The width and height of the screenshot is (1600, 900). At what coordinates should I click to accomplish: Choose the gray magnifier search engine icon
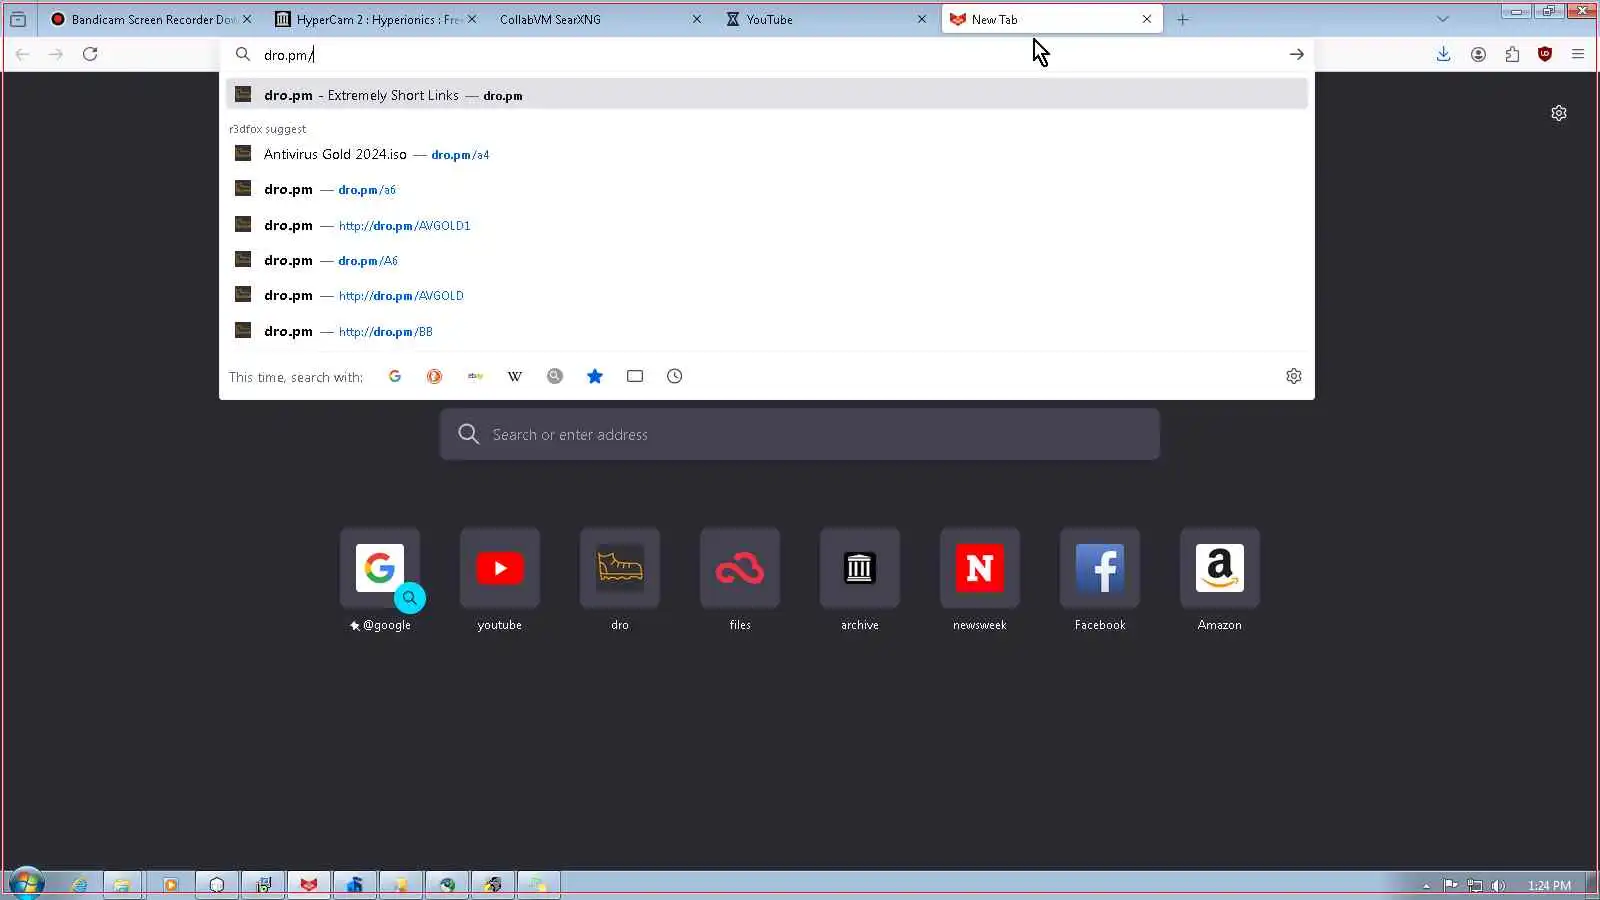[x=555, y=377]
